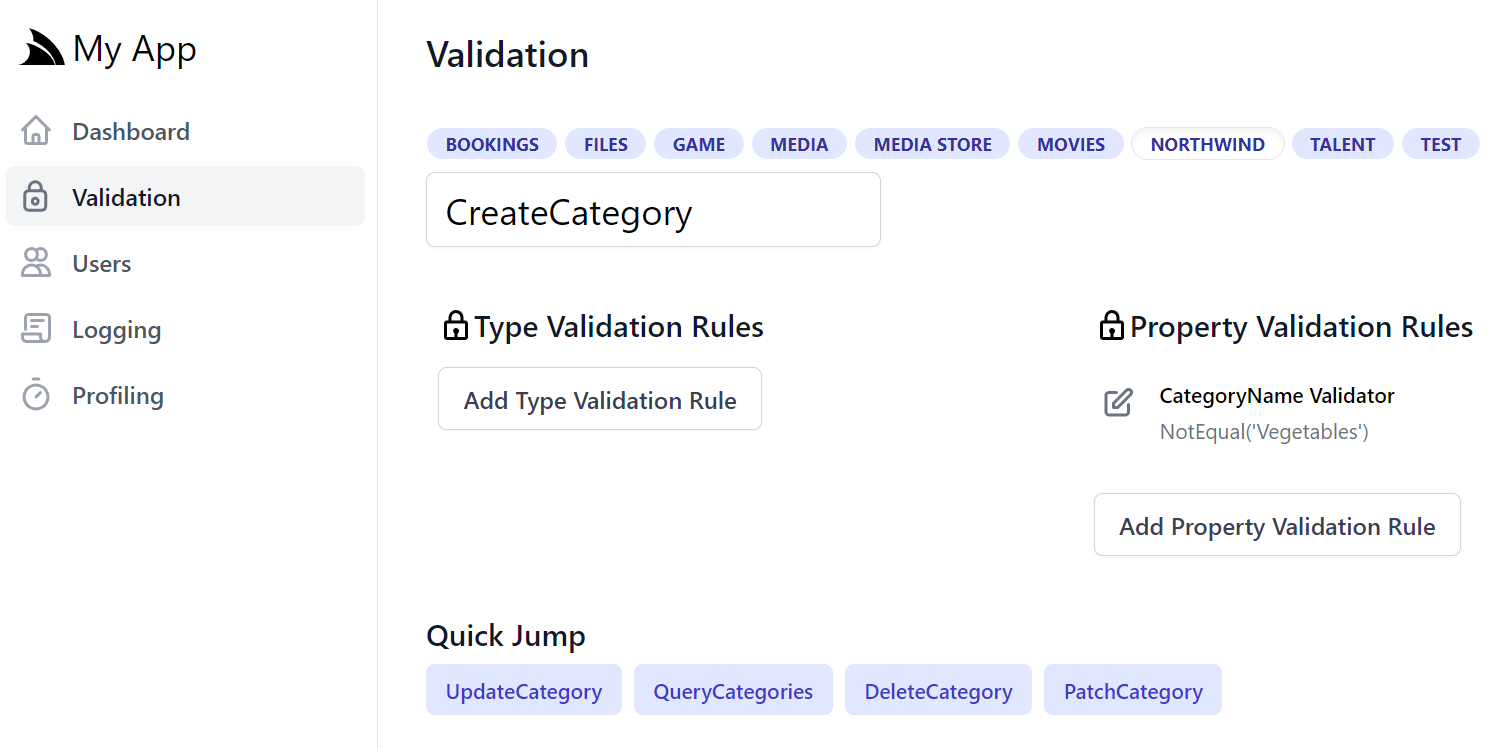This screenshot has height=748, width=1501.
Task: Jump to QueryCategories quick link
Action: tap(733, 690)
